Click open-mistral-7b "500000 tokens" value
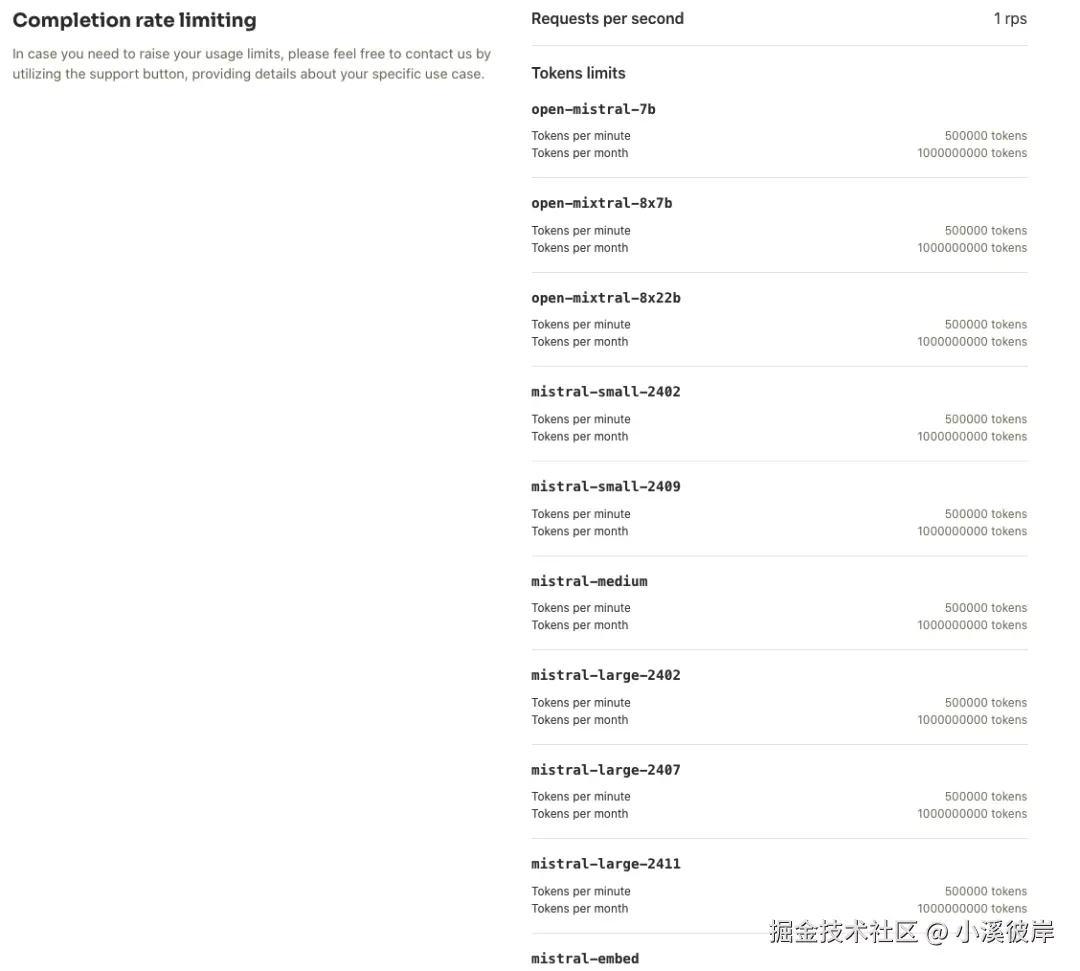This screenshot has height=971, width=1080. pos(986,136)
